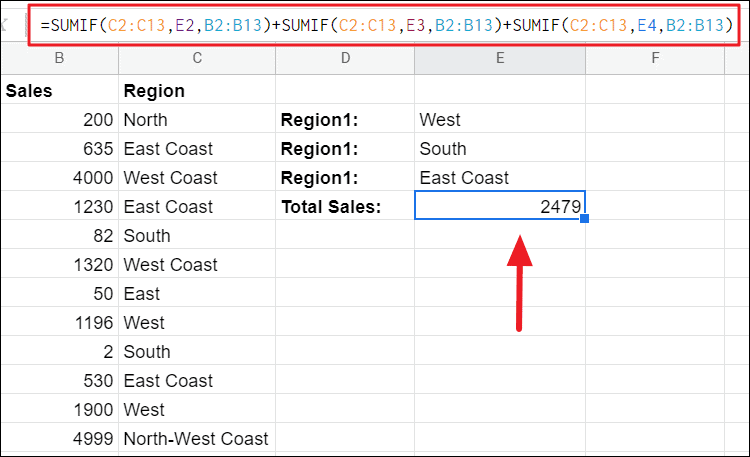Select the North region cell
Screen dimensions: 750x457
[197, 119]
